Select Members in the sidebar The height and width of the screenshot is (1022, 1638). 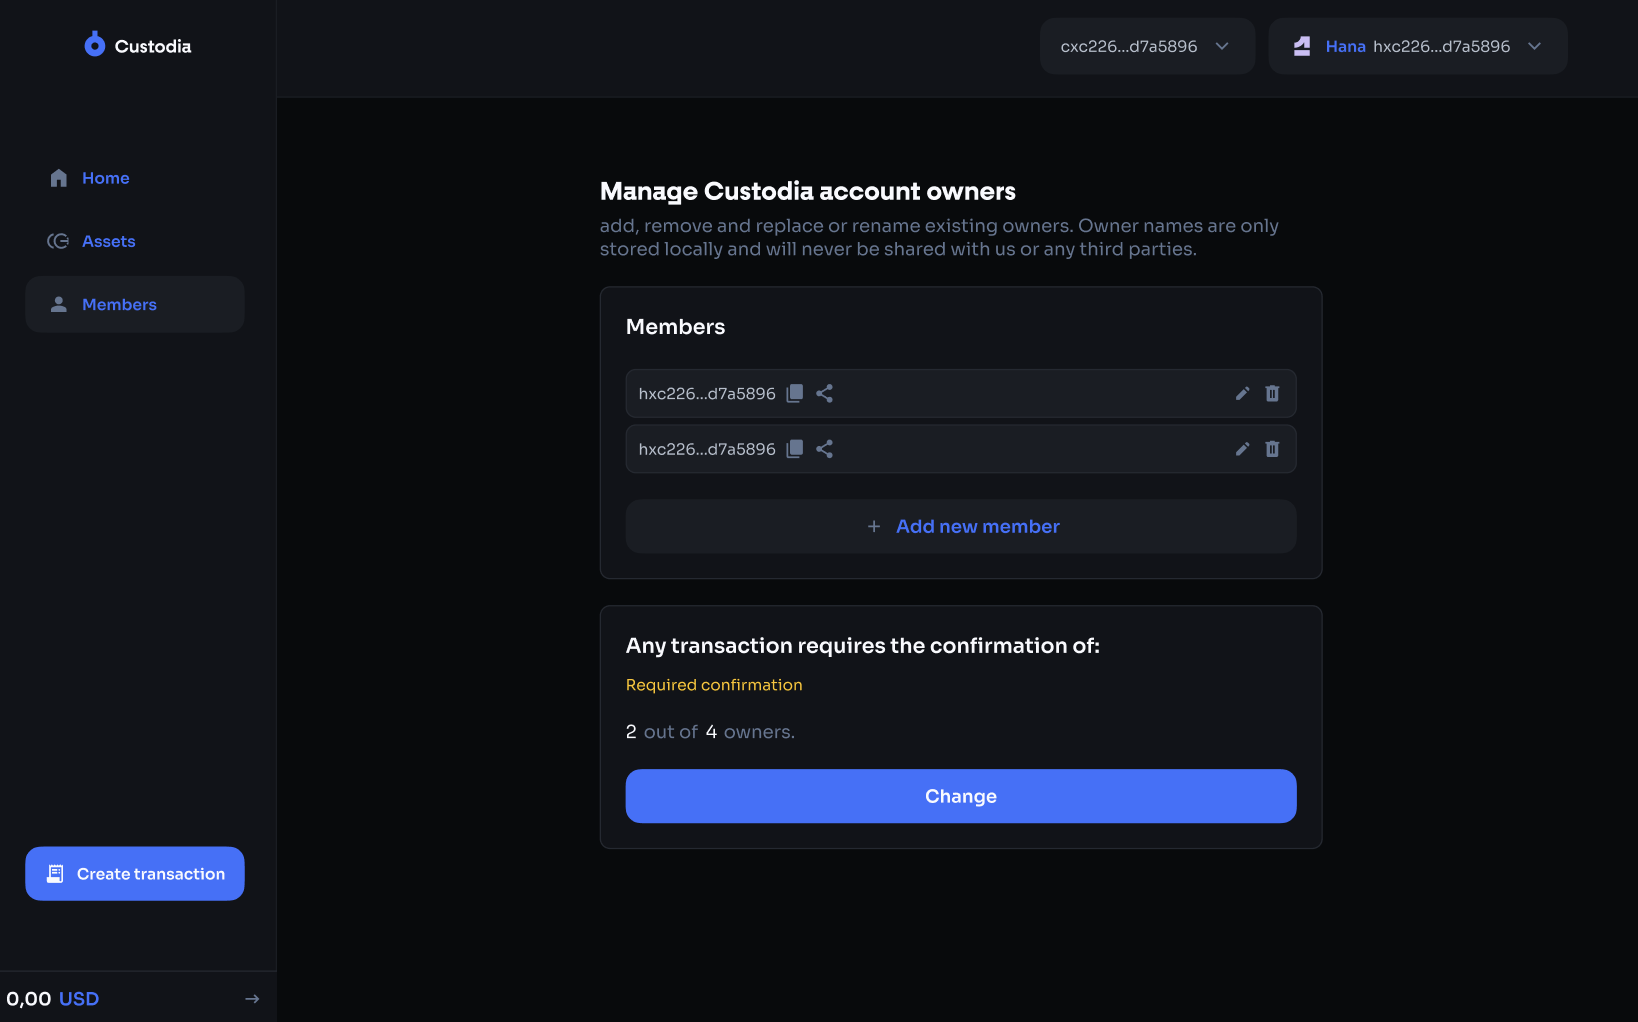[119, 304]
